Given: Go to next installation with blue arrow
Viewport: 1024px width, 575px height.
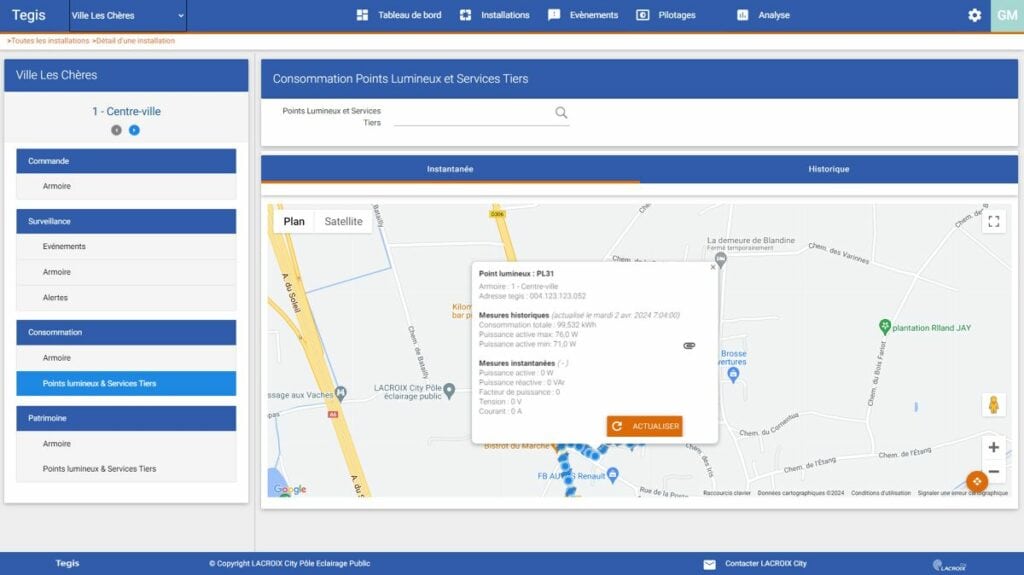Looking at the screenshot, I should tap(134, 130).
